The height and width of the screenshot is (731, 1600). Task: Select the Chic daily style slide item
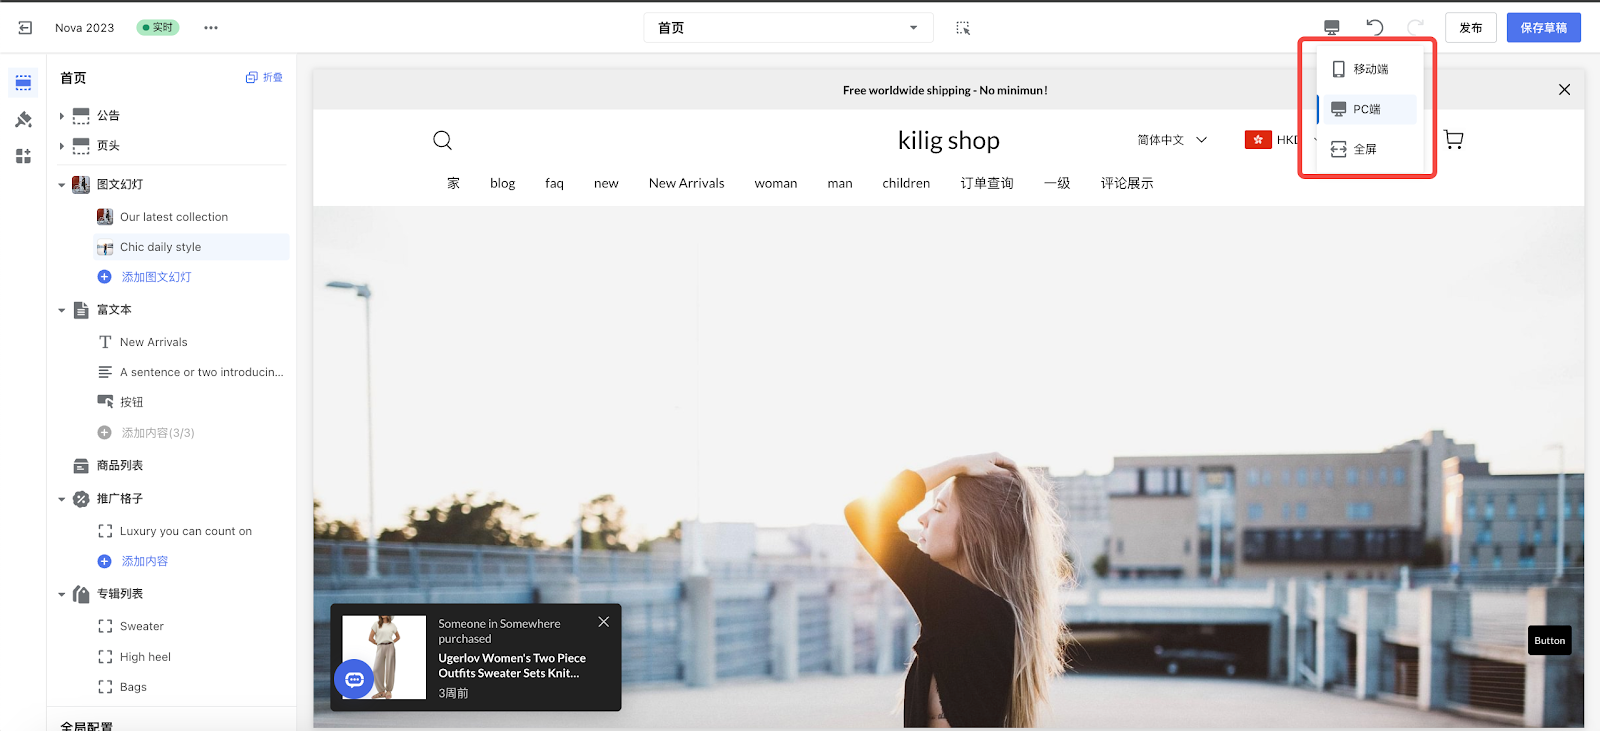[x=160, y=247]
